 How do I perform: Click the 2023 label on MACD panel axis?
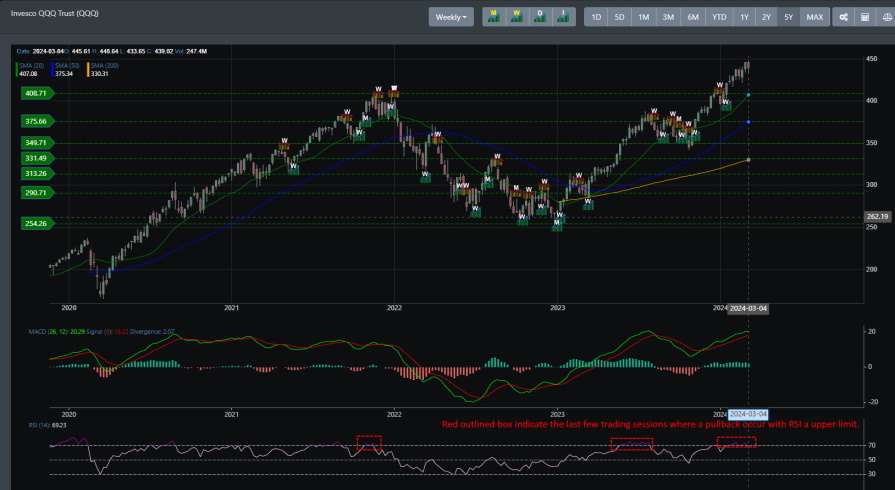558,415
